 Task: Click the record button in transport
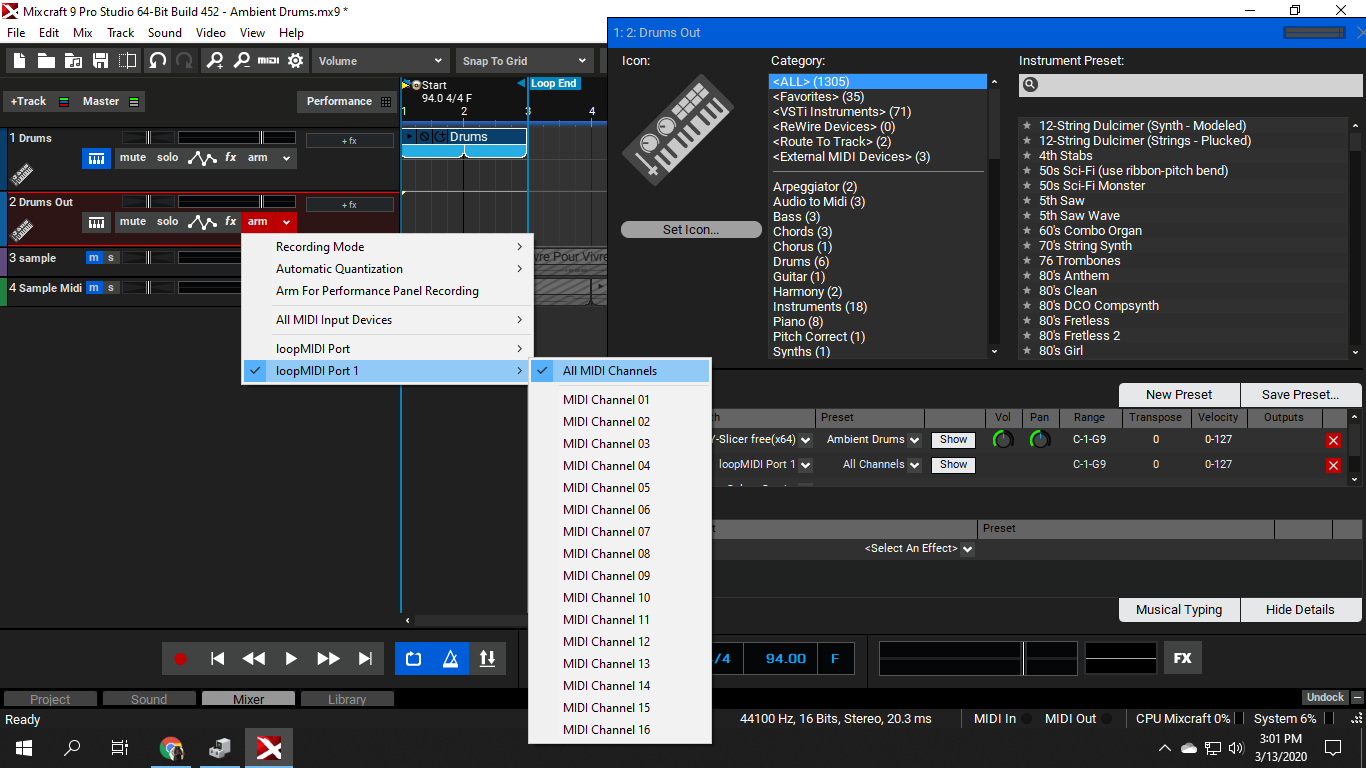[x=181, y=659]
